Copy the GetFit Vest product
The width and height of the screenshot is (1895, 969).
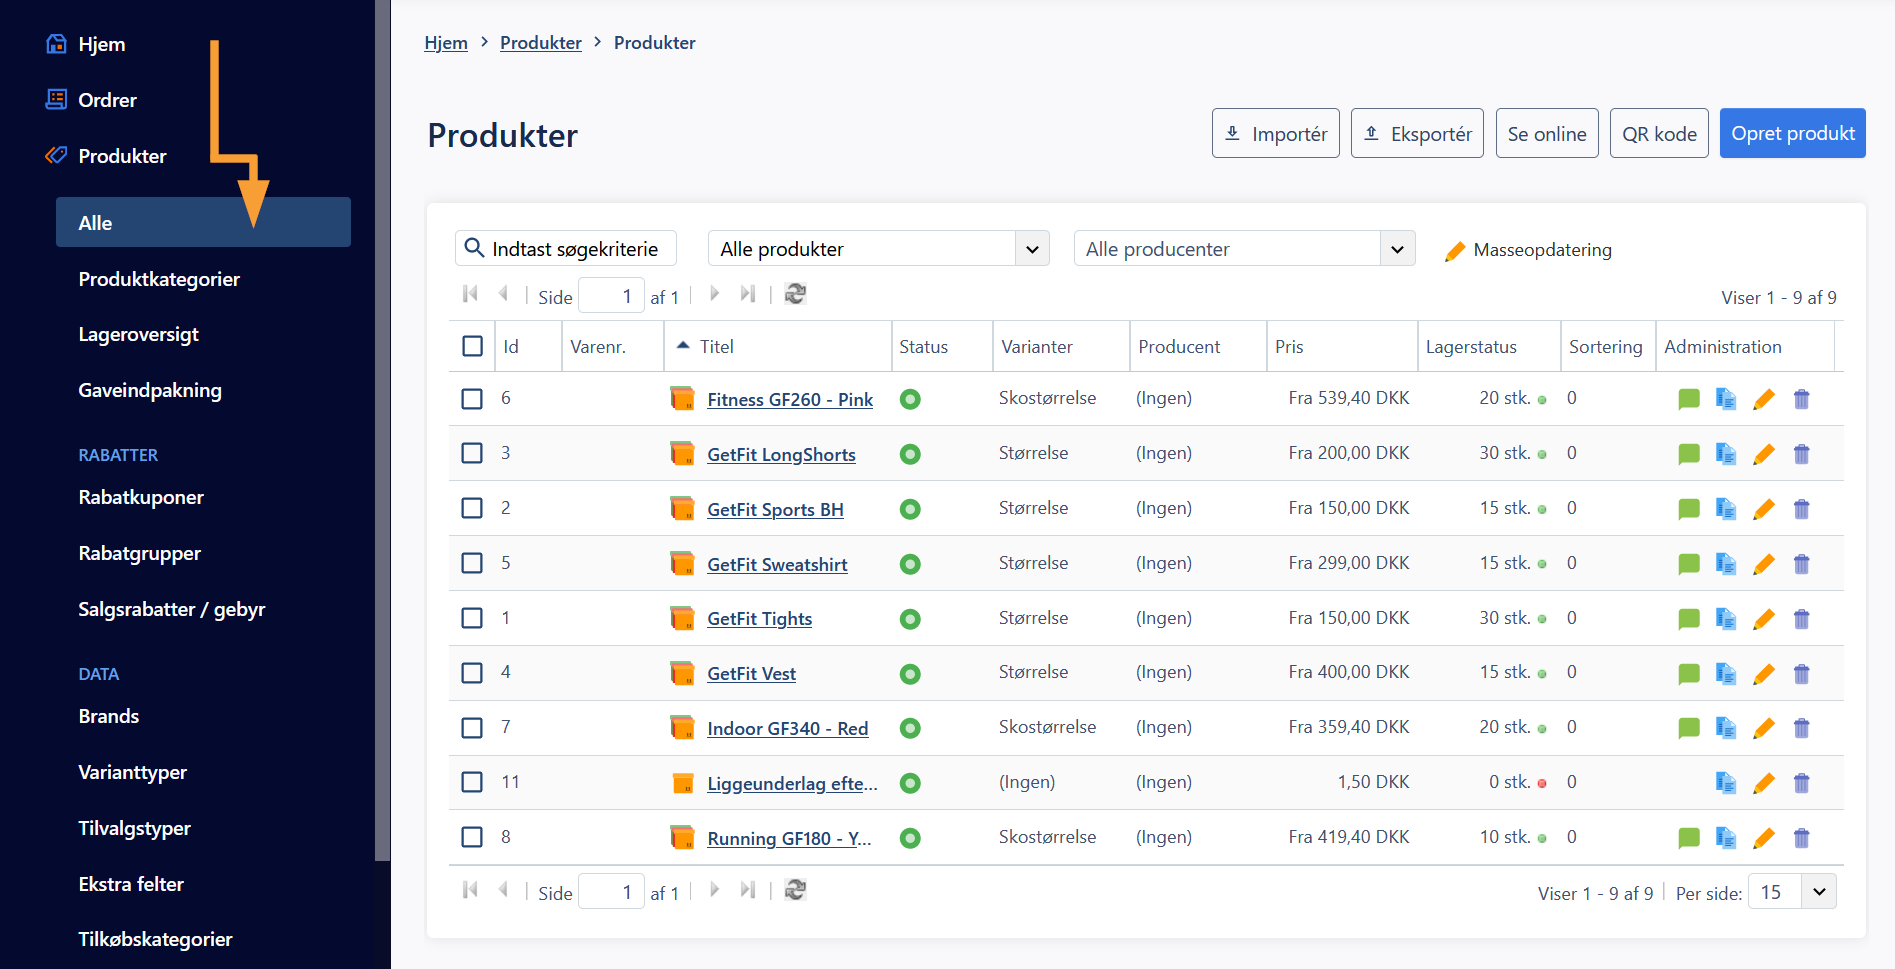1726,673
